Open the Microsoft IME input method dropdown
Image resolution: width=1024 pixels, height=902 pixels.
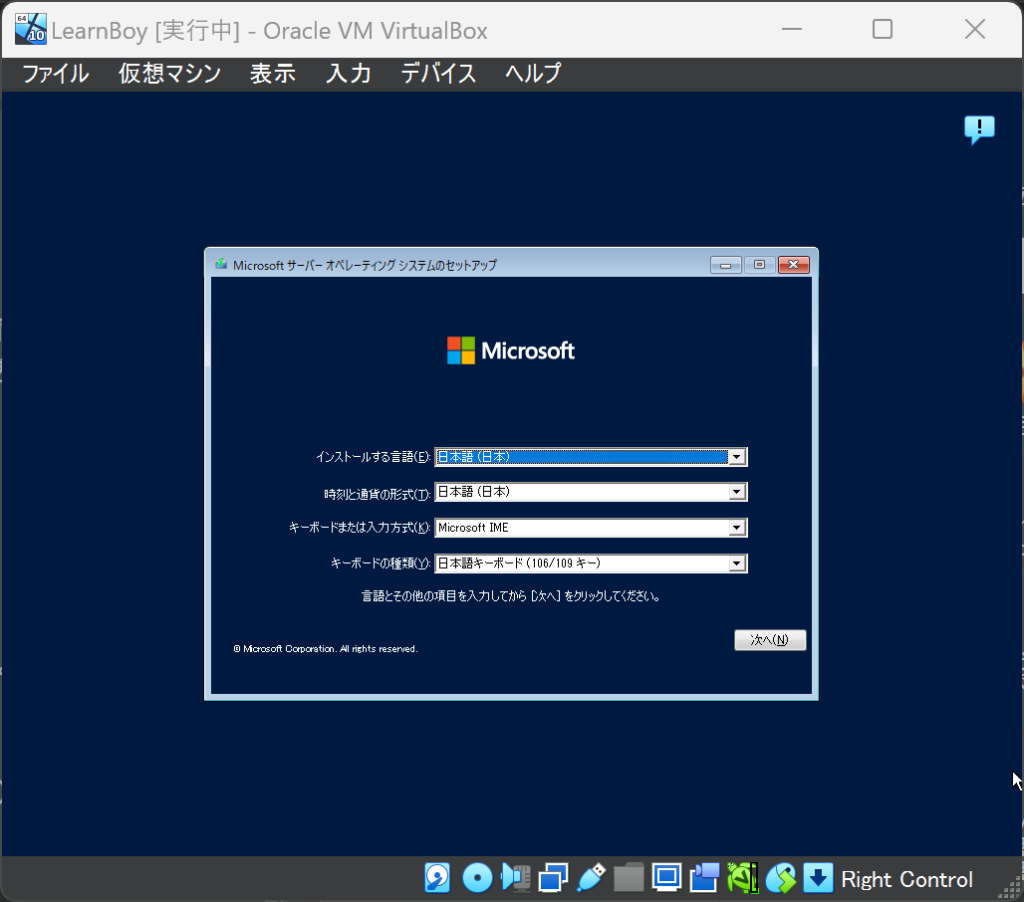737,528
